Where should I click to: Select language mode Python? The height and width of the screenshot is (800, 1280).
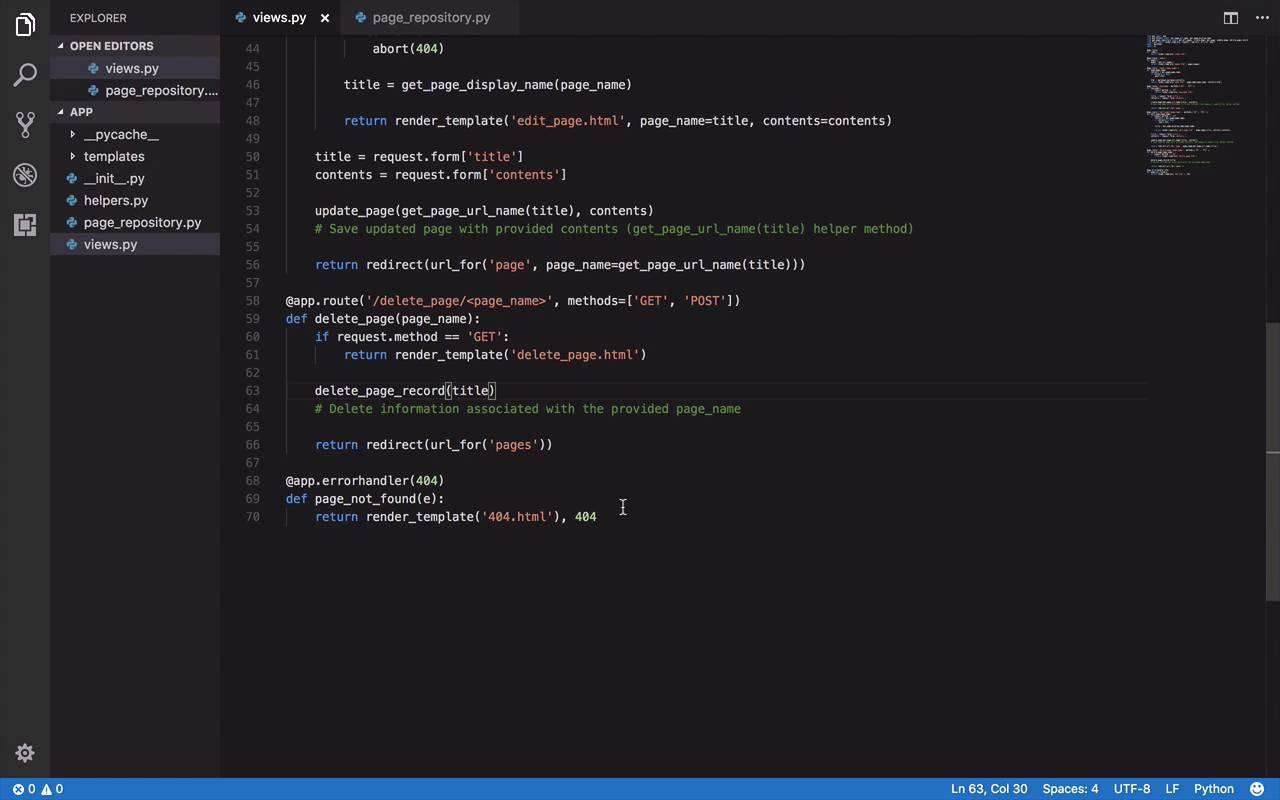pos(1214,789)
